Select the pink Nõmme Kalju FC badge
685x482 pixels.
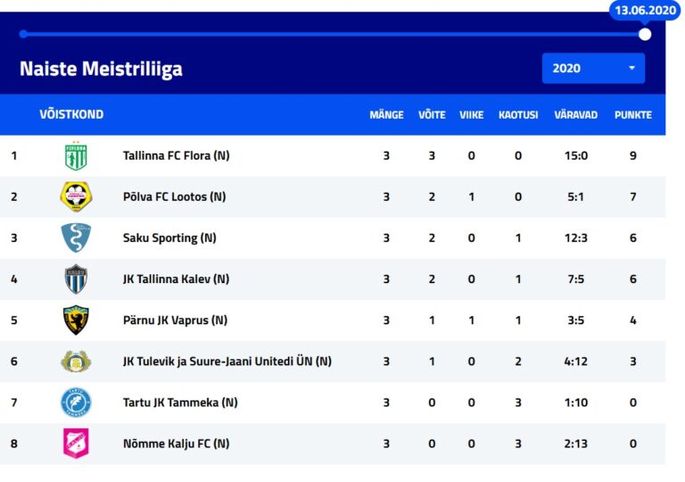[76, 443]
